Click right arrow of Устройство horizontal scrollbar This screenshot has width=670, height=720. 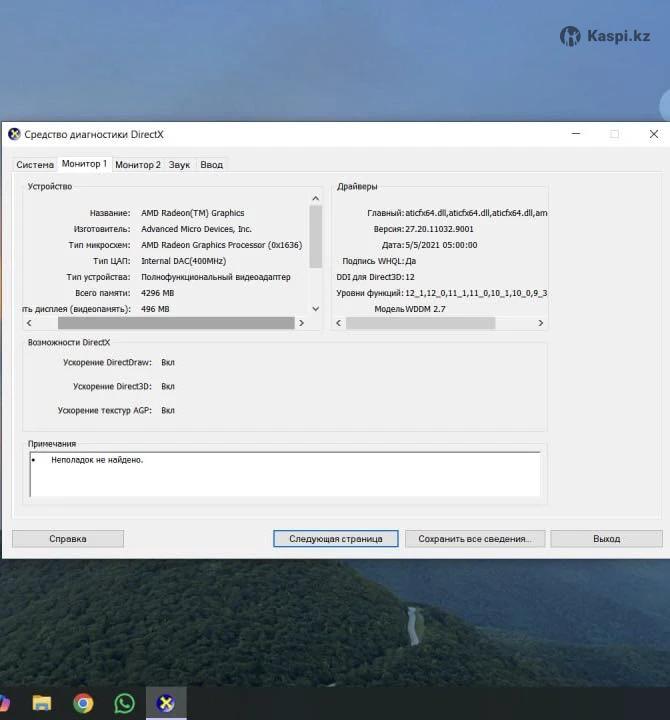click(301, 324)
